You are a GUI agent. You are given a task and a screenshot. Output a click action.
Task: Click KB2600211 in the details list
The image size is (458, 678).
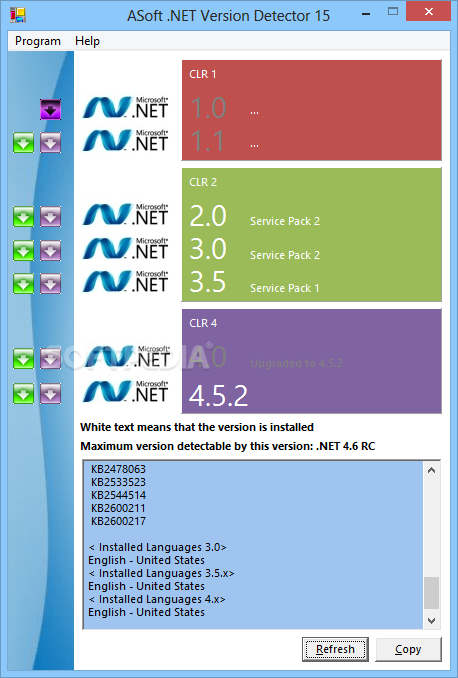(x=118, y=508)
